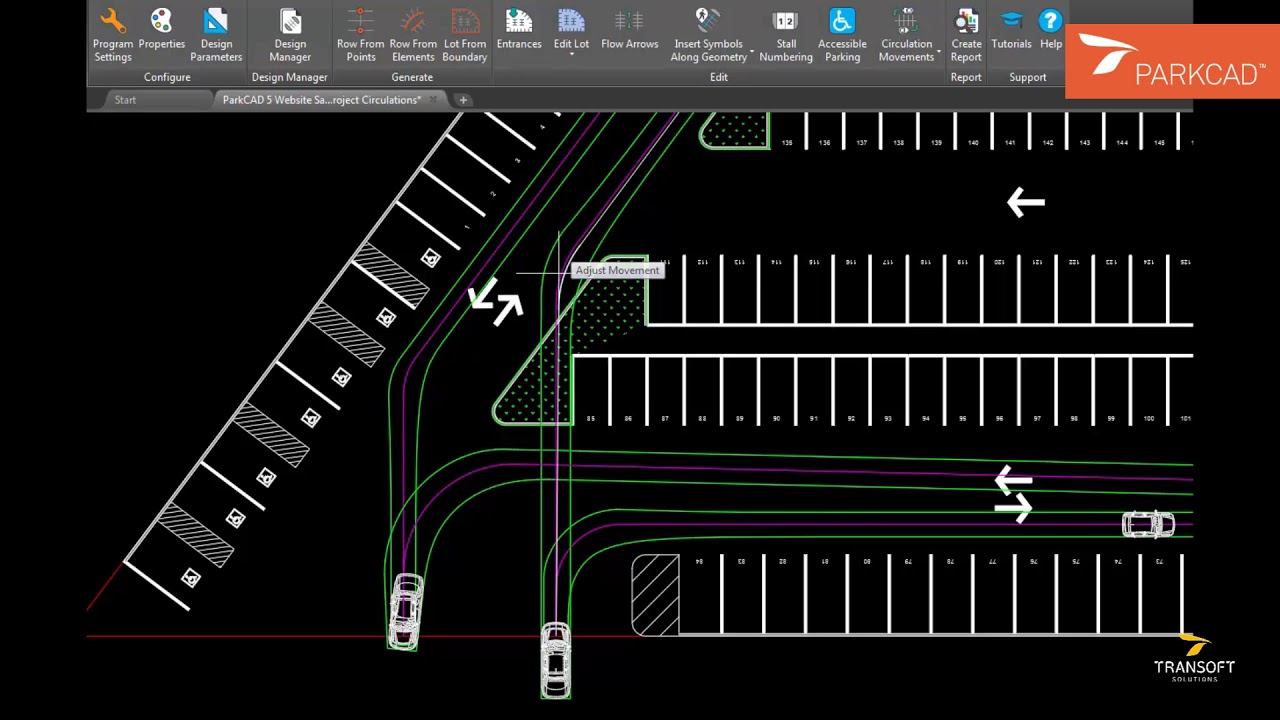
Task: Click the Generate panel label
Action: coord(412,77)
